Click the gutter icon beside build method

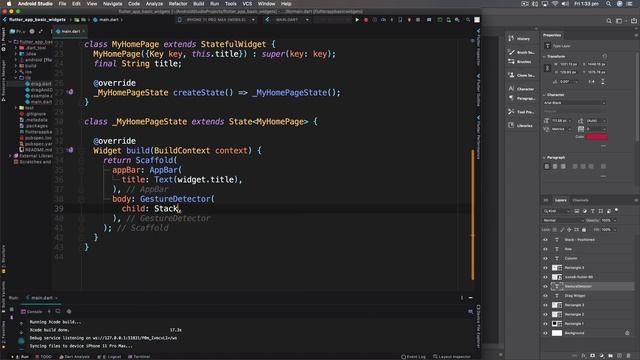click(x=70, y=150)
